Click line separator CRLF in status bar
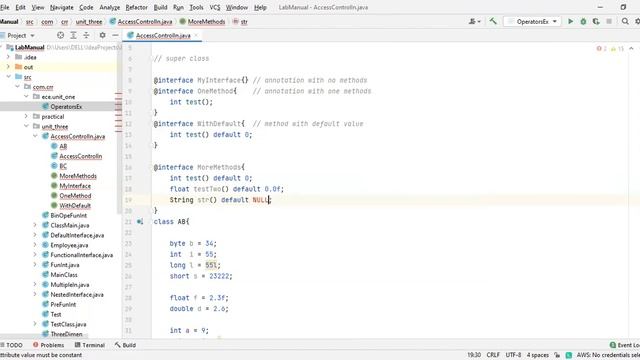The width and height of the screenshot is (640, 360). (493, 355)
